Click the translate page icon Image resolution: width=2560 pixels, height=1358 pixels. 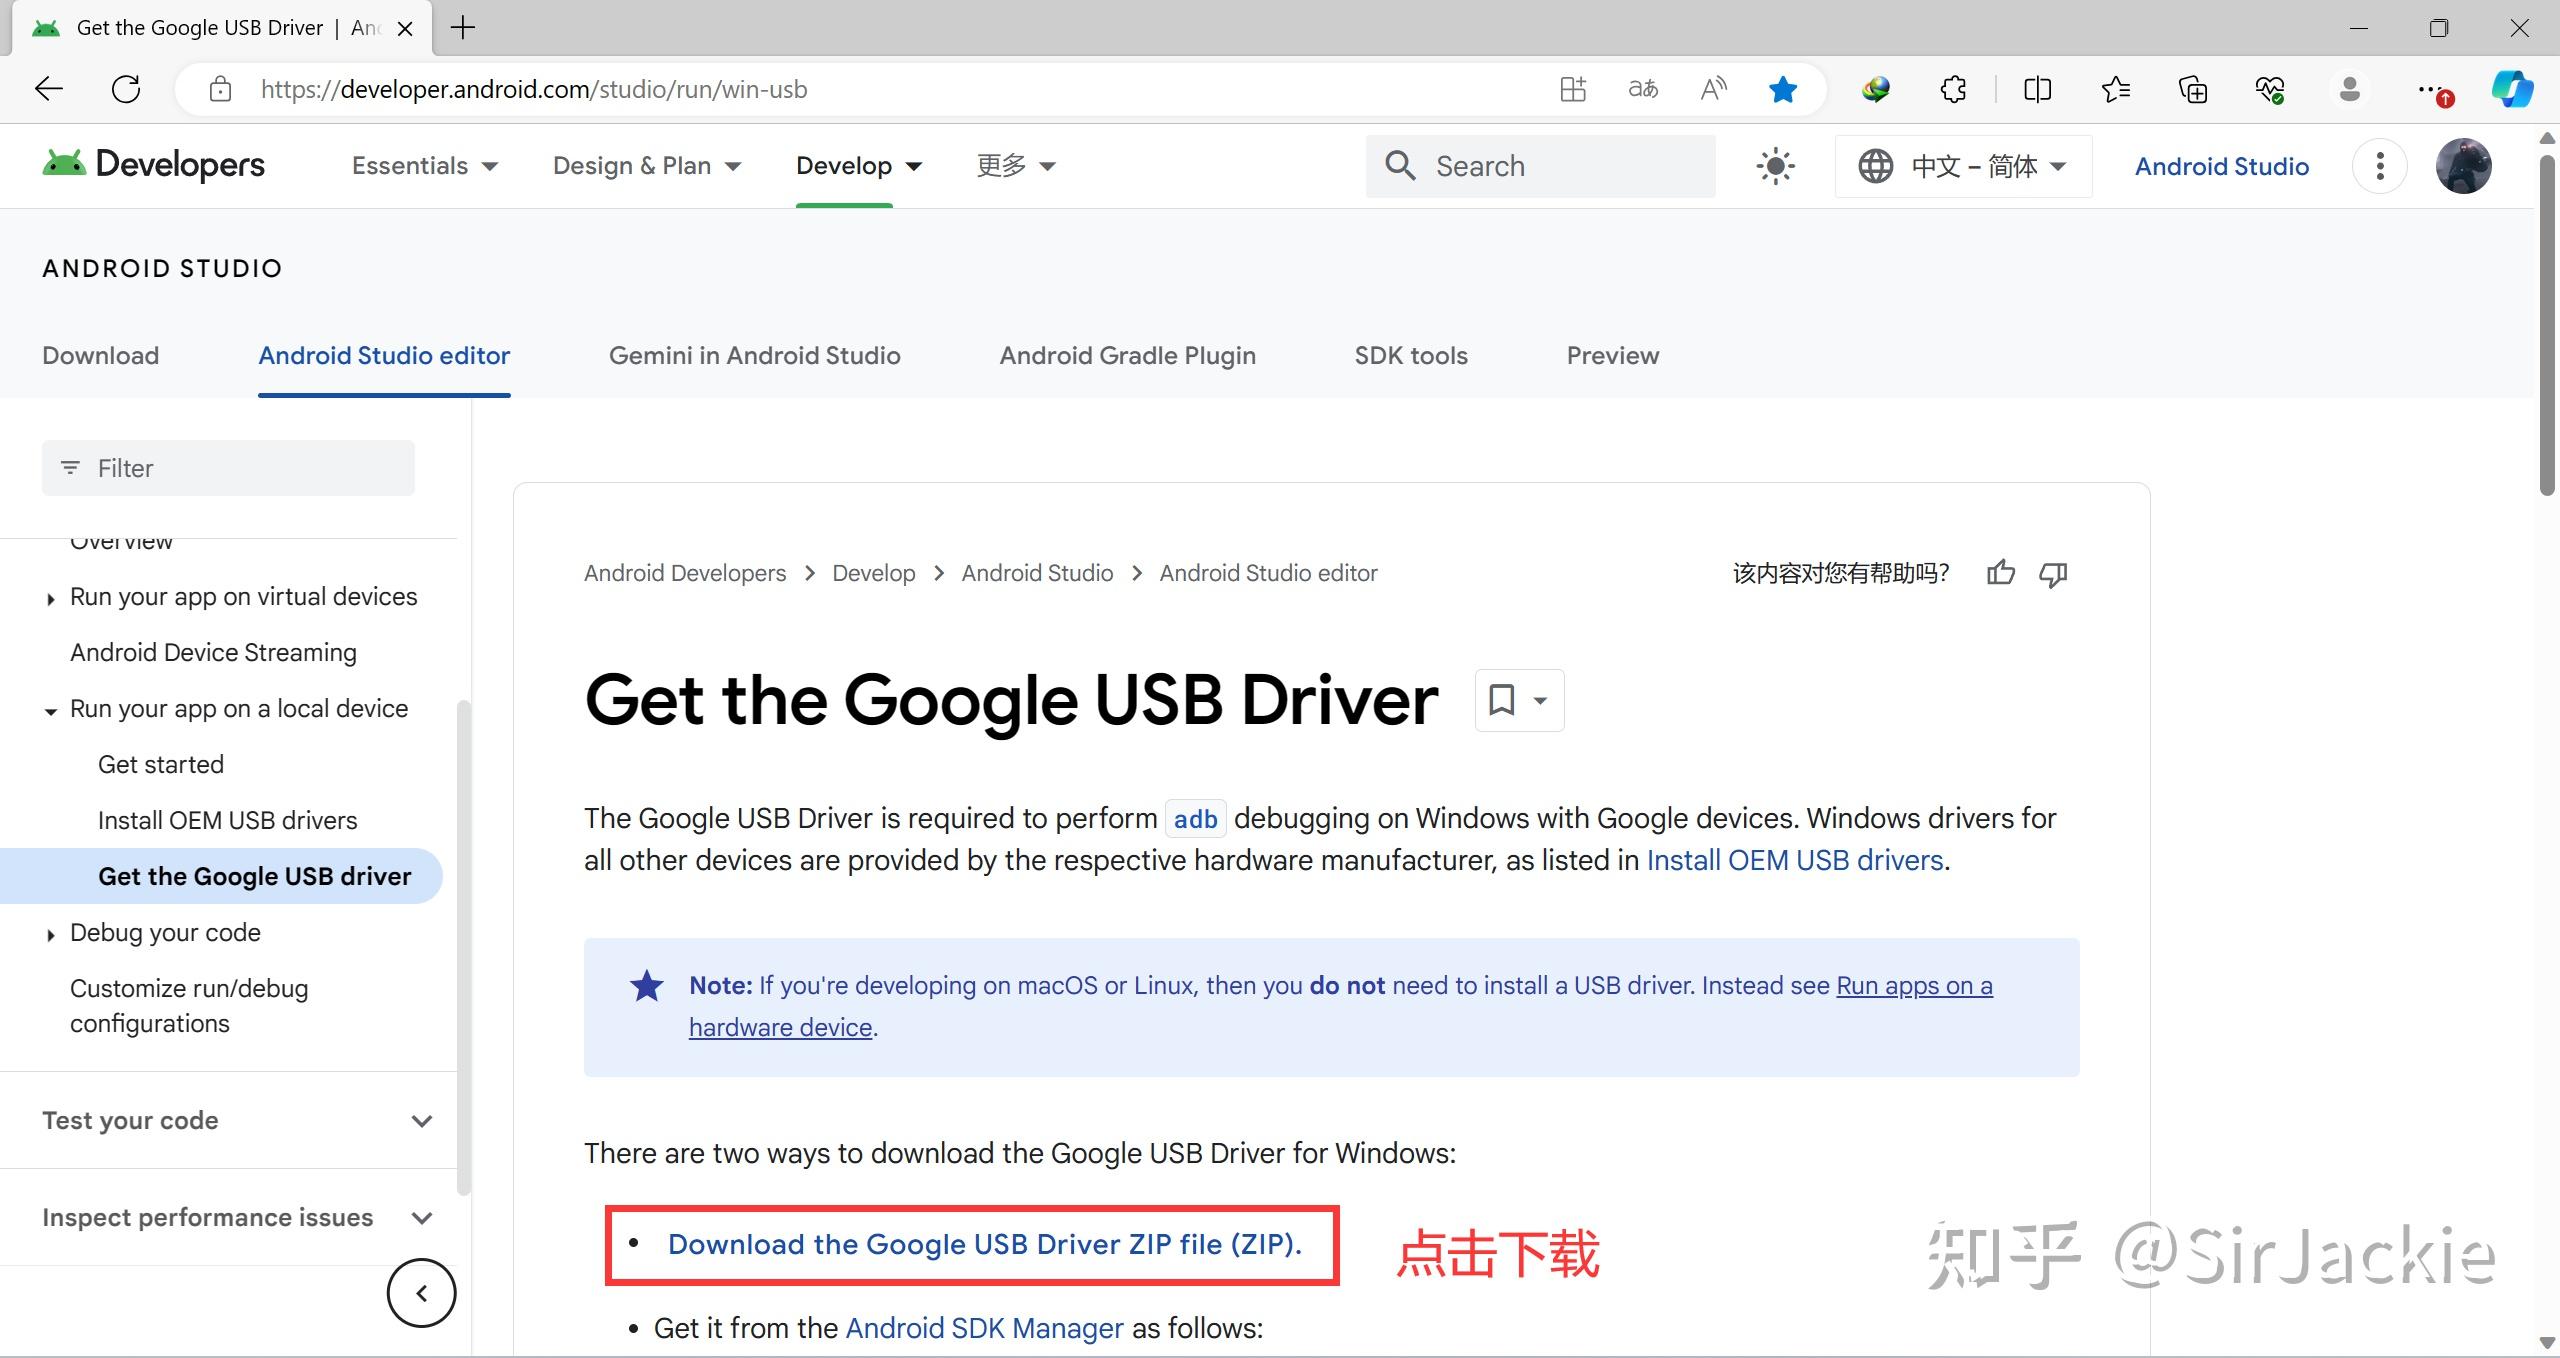coord(1643,89)
